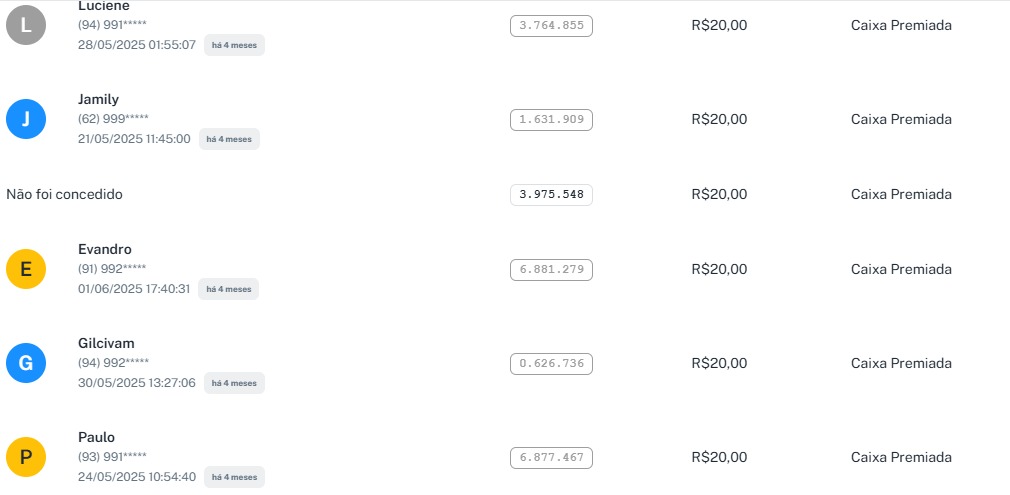Click the name Paulo
Viewport: 1010px width, 495px height.
(x=96, y=437)
